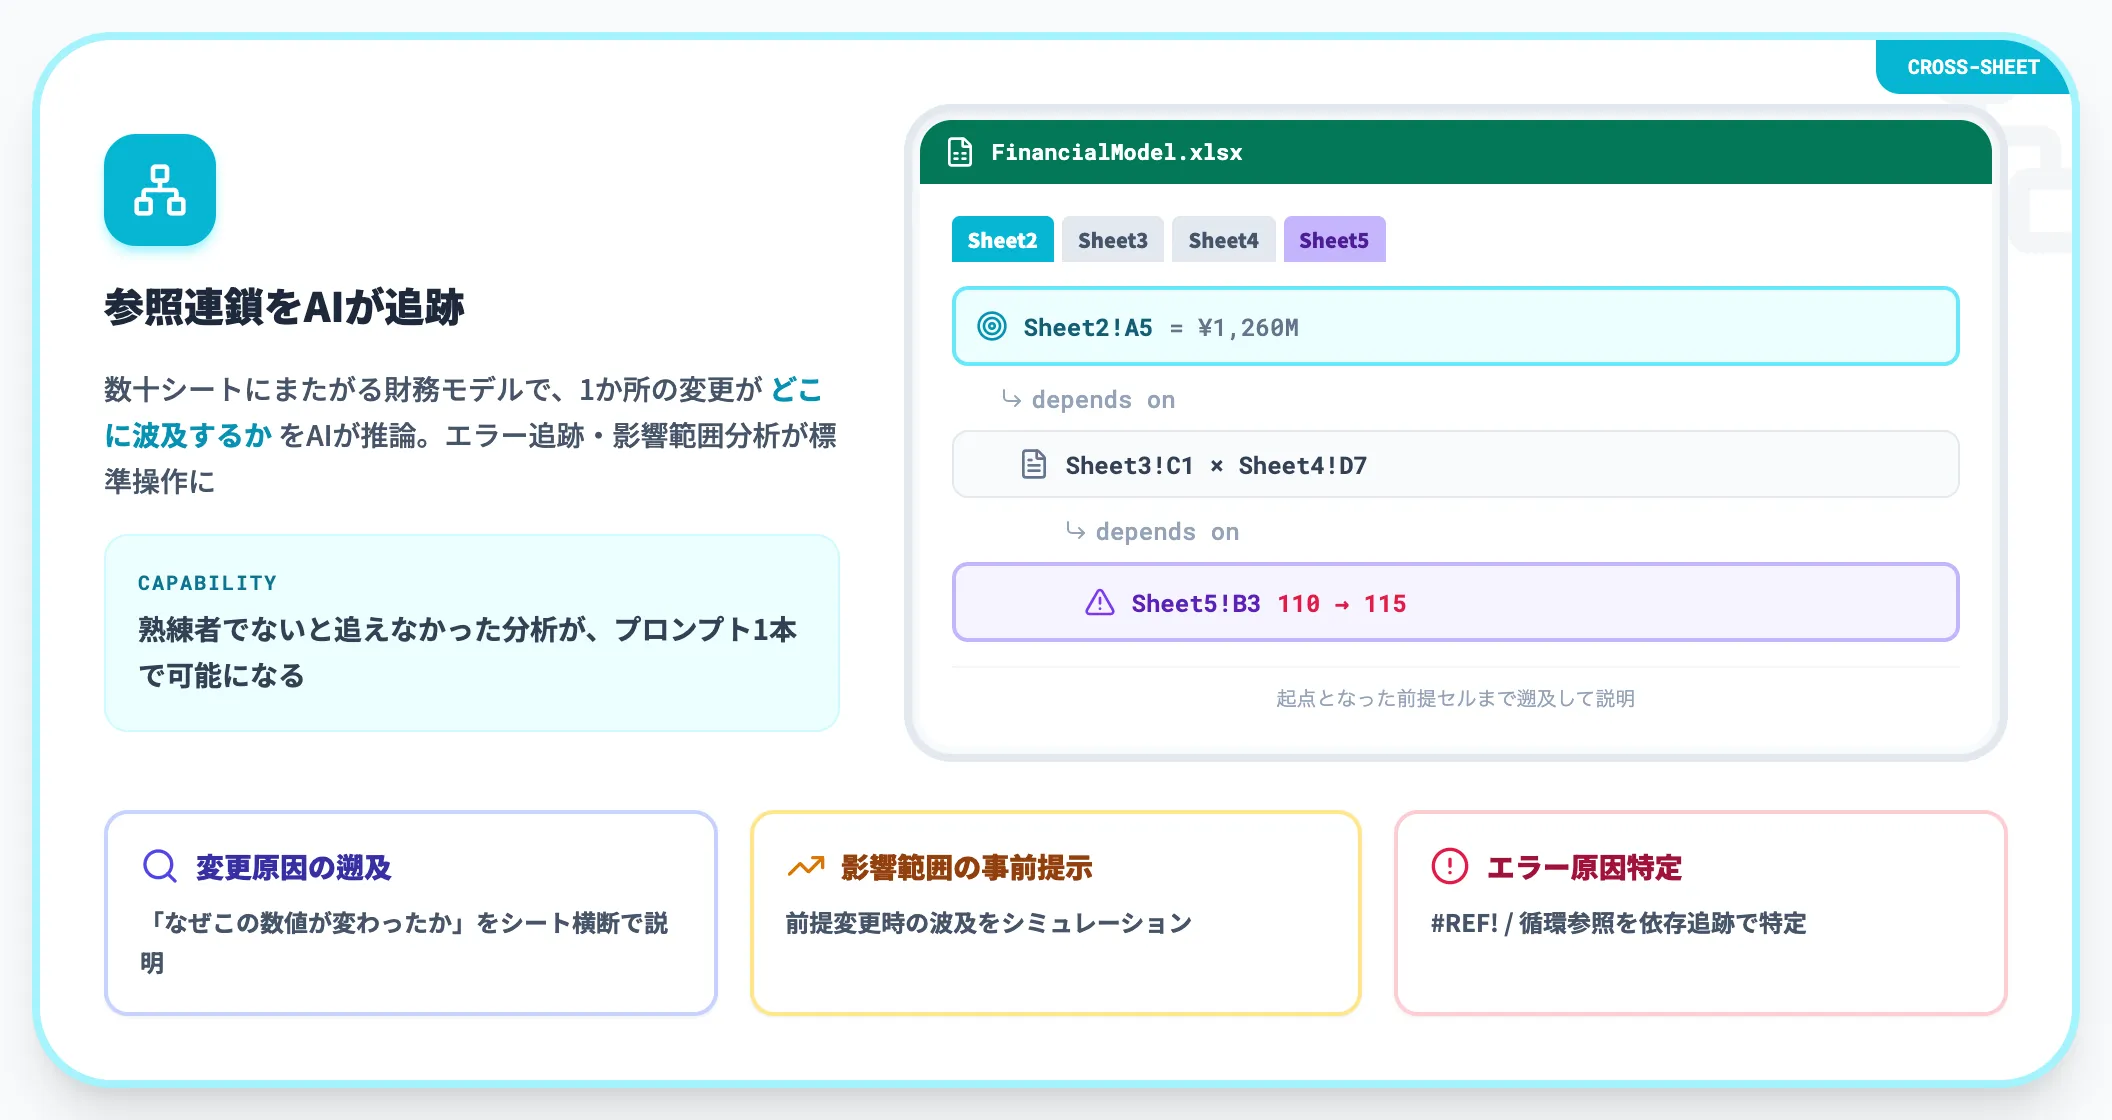This screenshot has width=2112, height=1120.
Task: Select the purple Sheet5 tab
Action: [1334, 240]
